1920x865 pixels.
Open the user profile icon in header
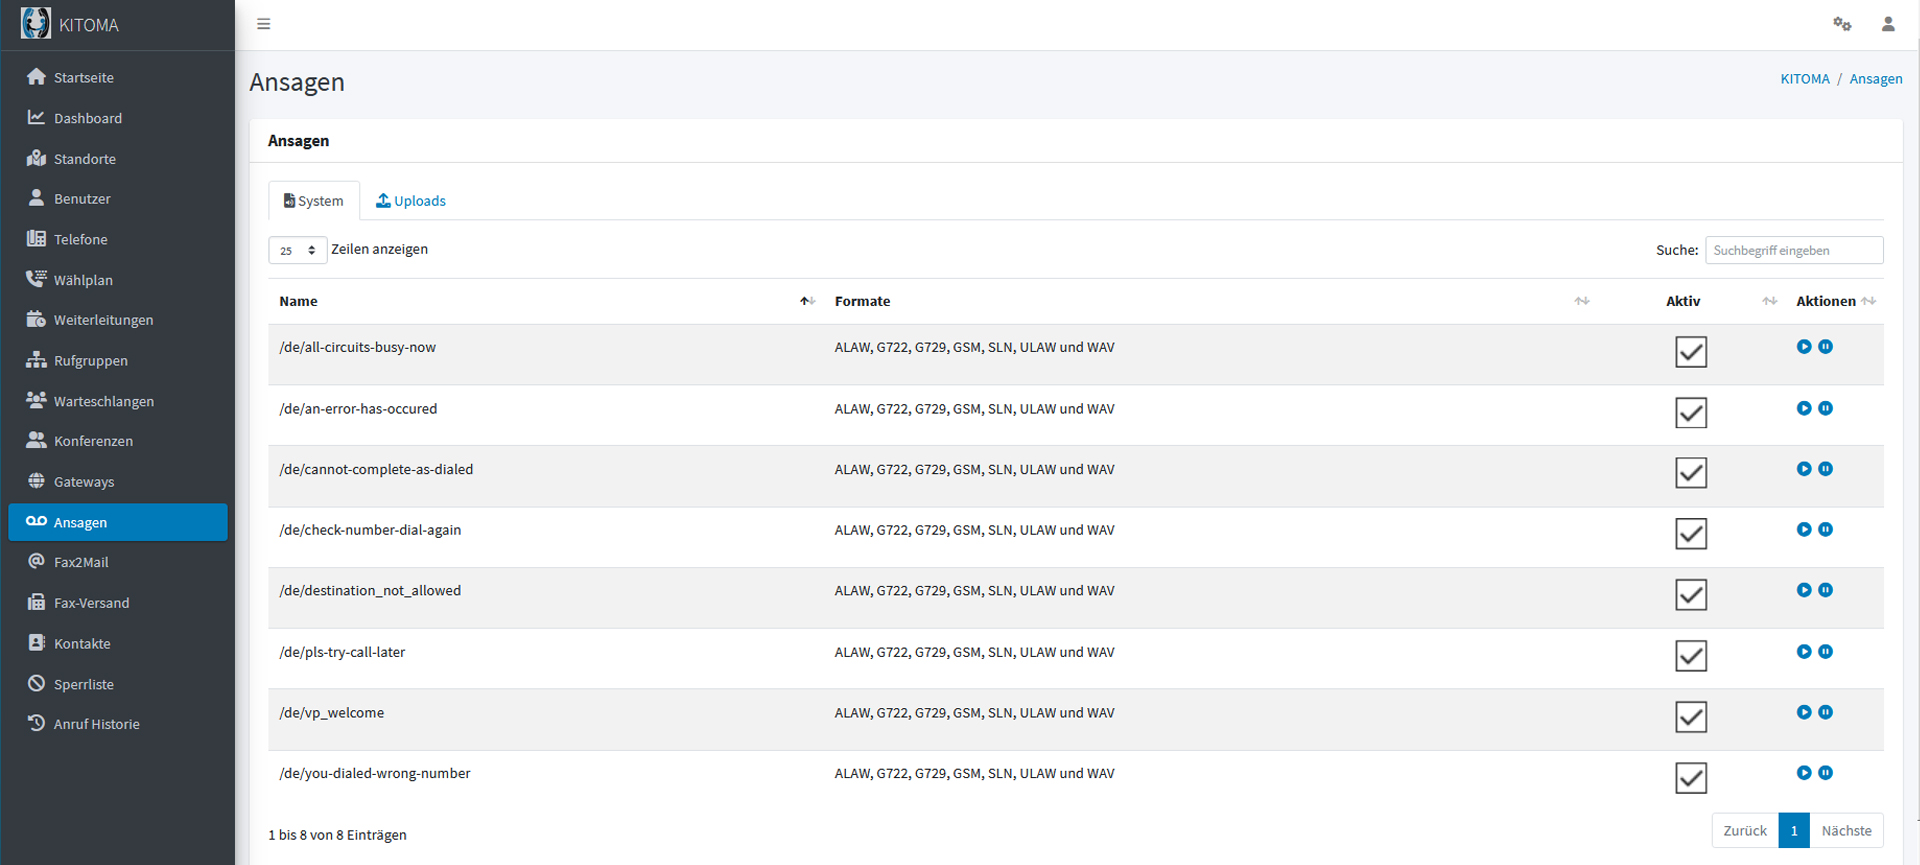[1888, 24]
